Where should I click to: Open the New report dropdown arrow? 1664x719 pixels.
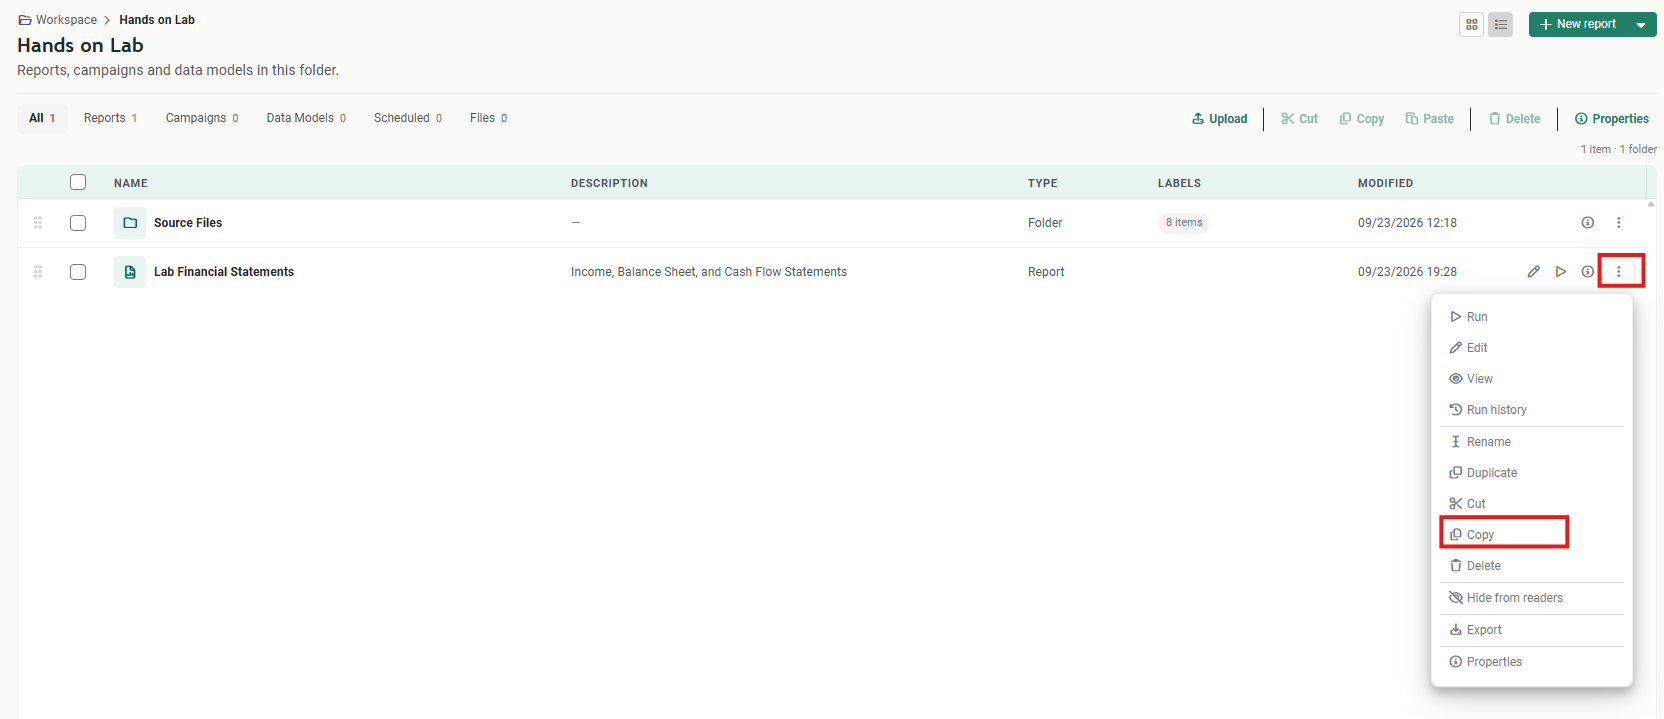[1641, 24]
